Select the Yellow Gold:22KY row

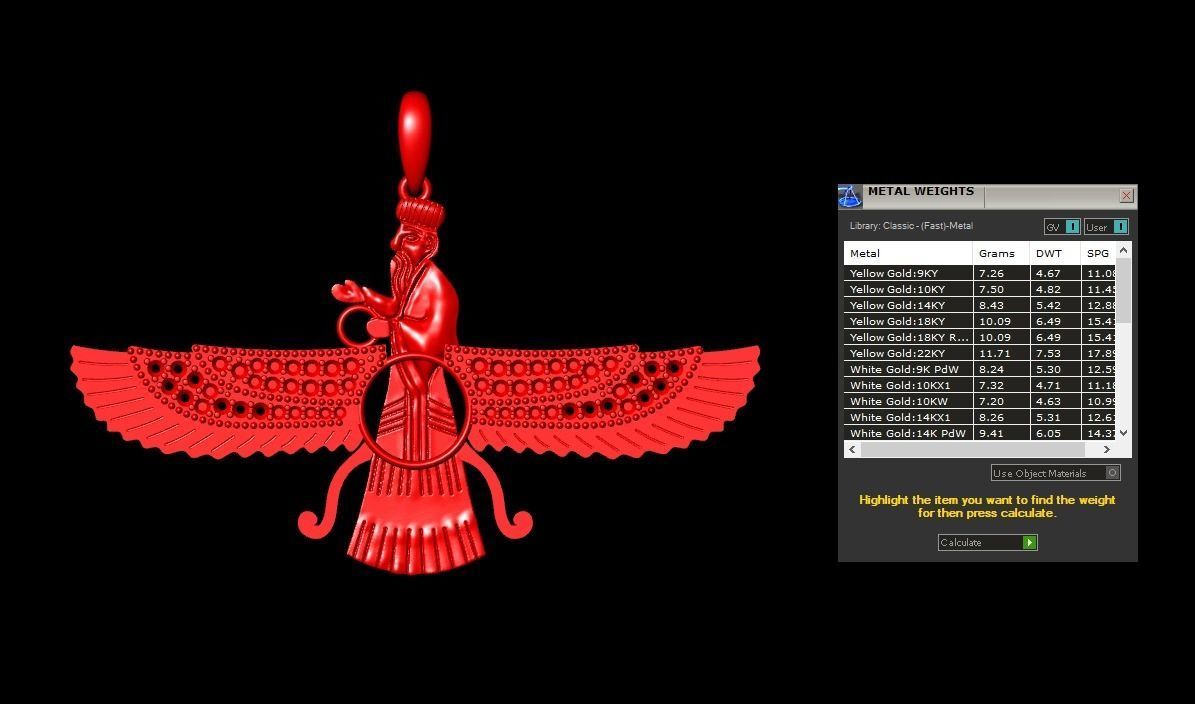point(980,353)
